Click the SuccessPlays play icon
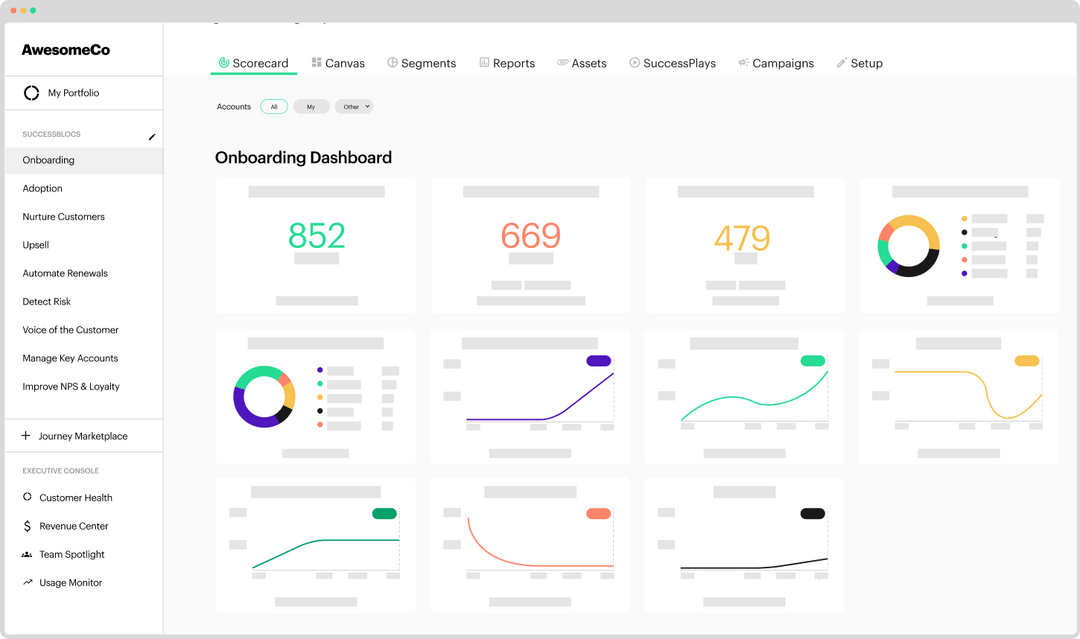 [x=633, y=62]
